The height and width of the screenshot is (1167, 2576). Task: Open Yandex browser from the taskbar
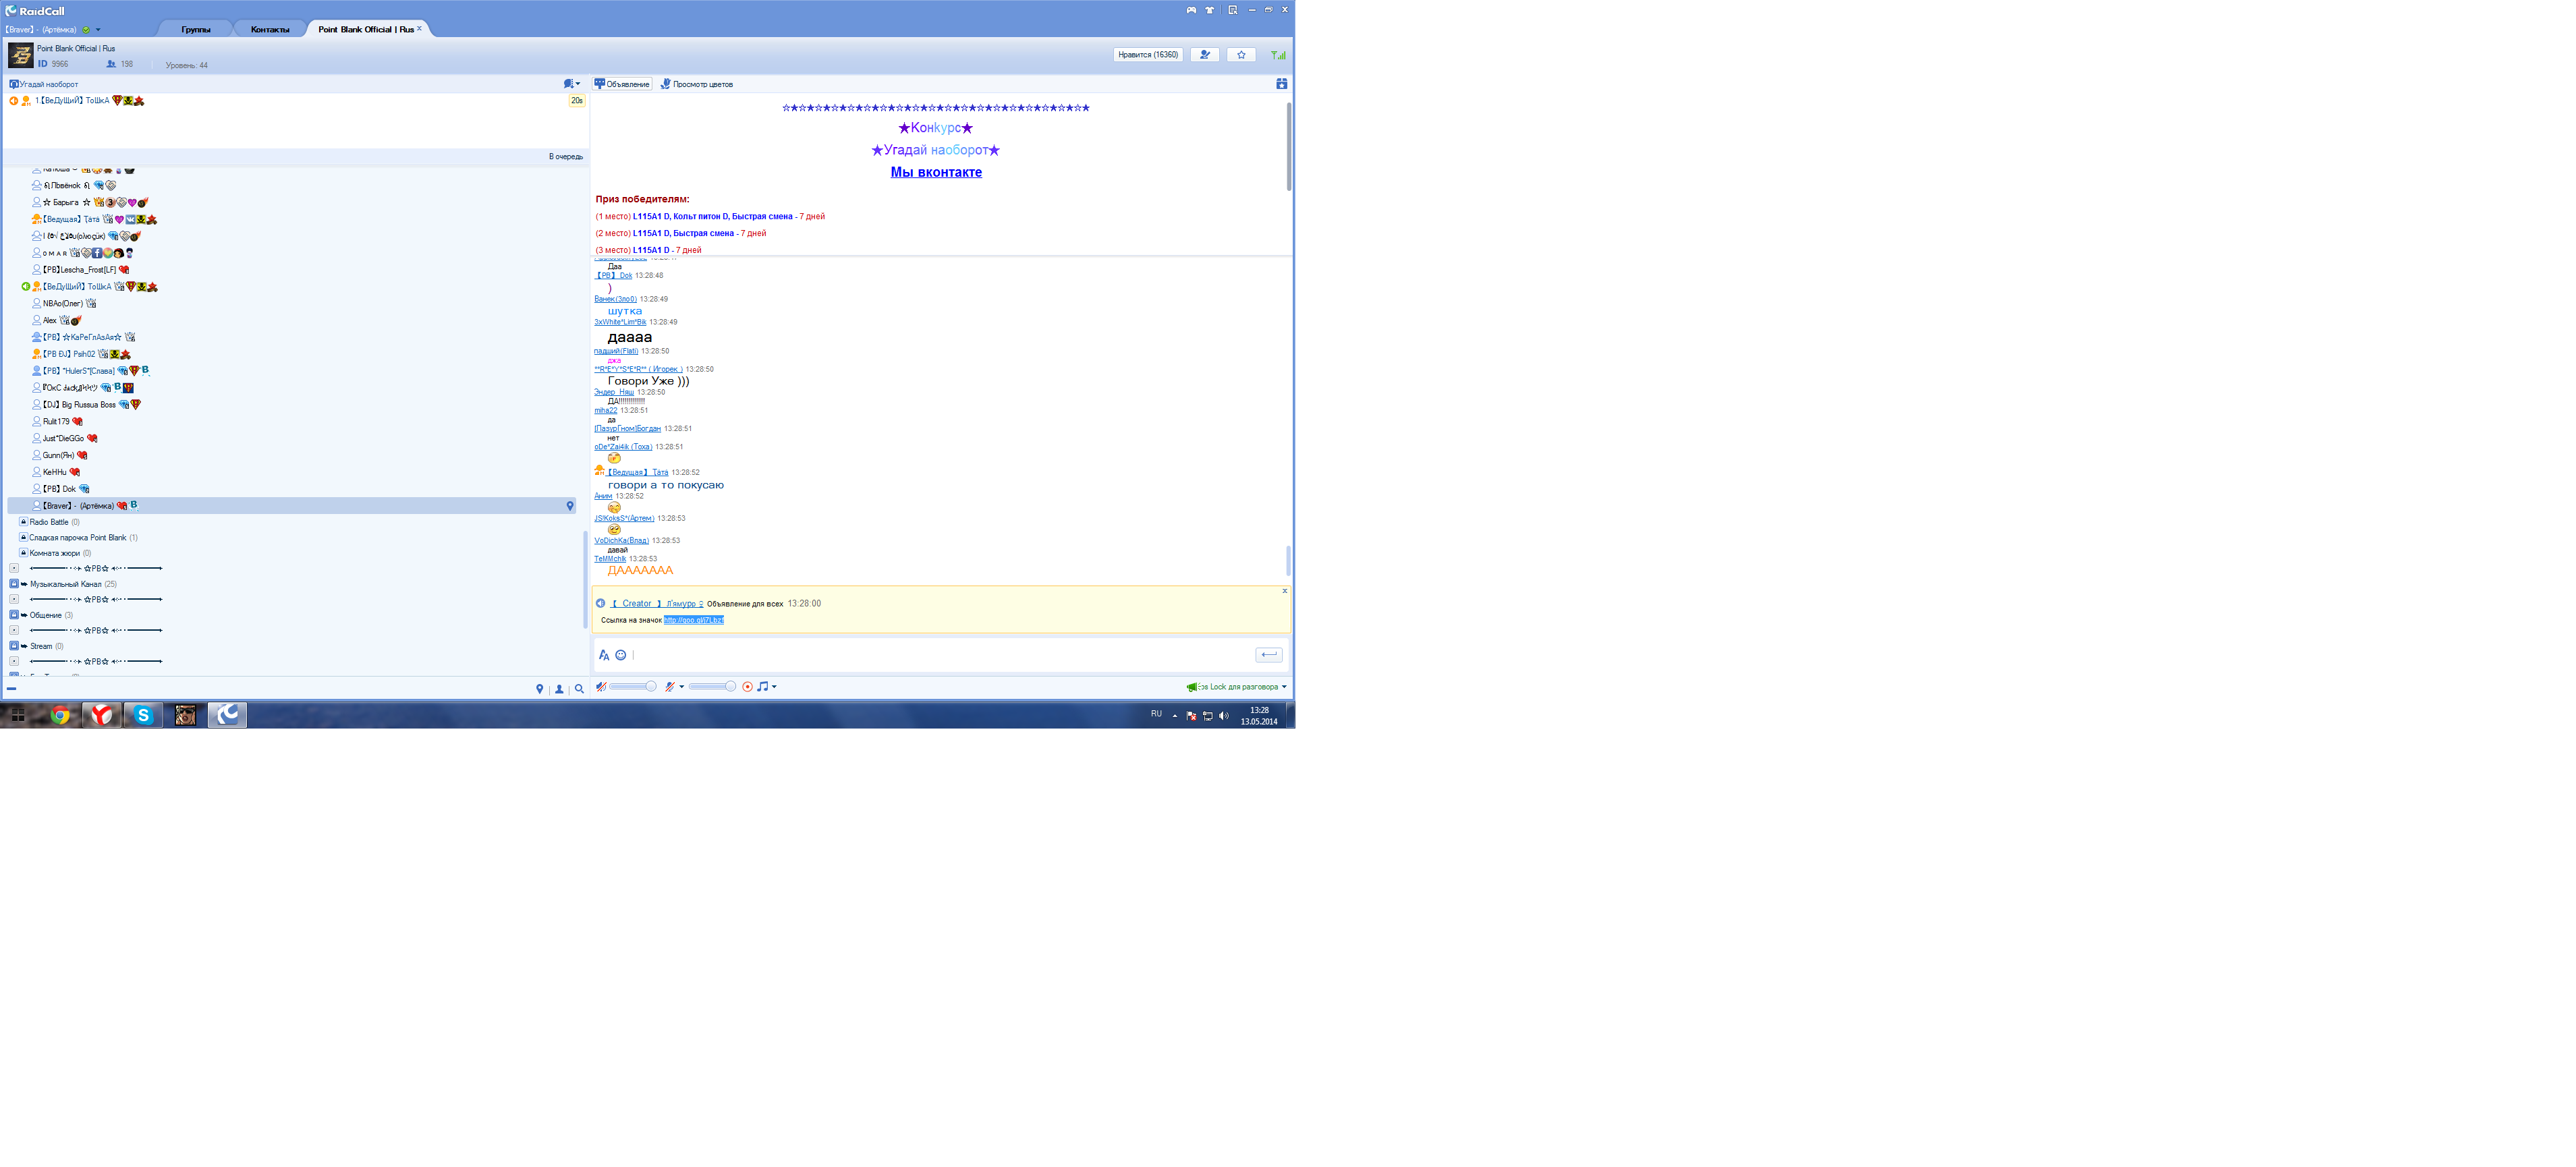tap(102, 715)
